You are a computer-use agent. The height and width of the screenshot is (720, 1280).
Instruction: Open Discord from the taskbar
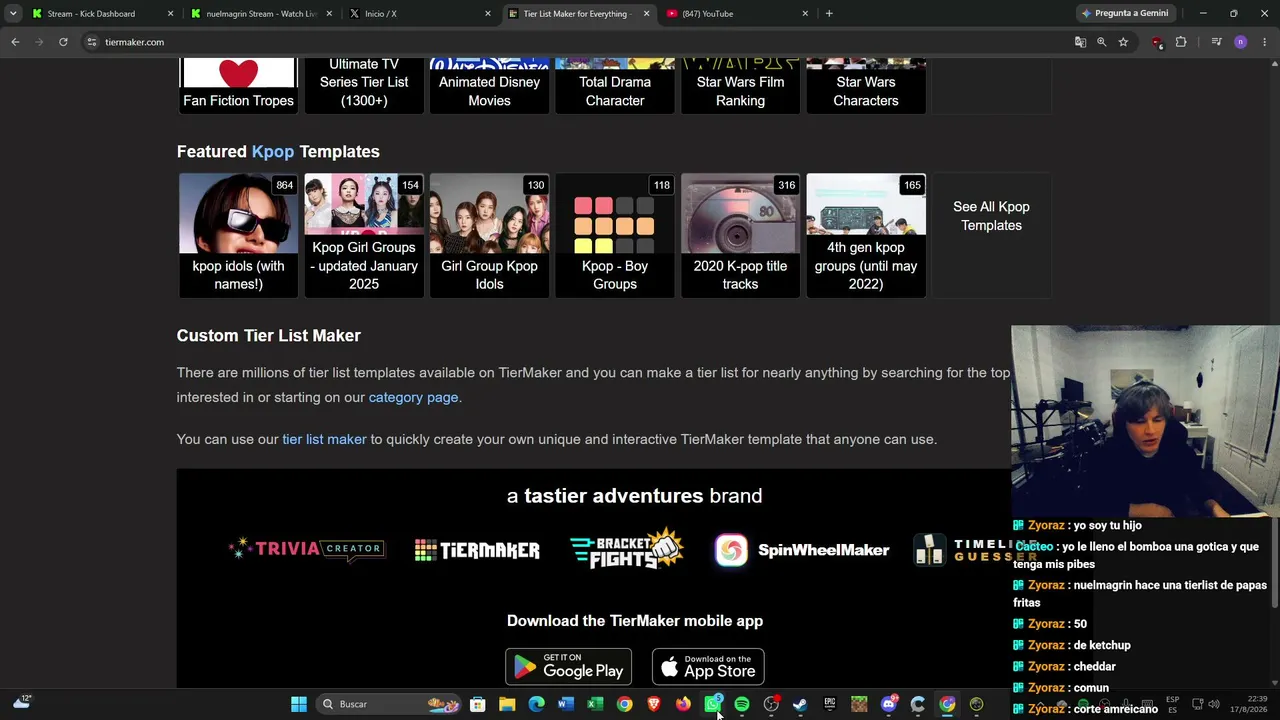point(888,704)
